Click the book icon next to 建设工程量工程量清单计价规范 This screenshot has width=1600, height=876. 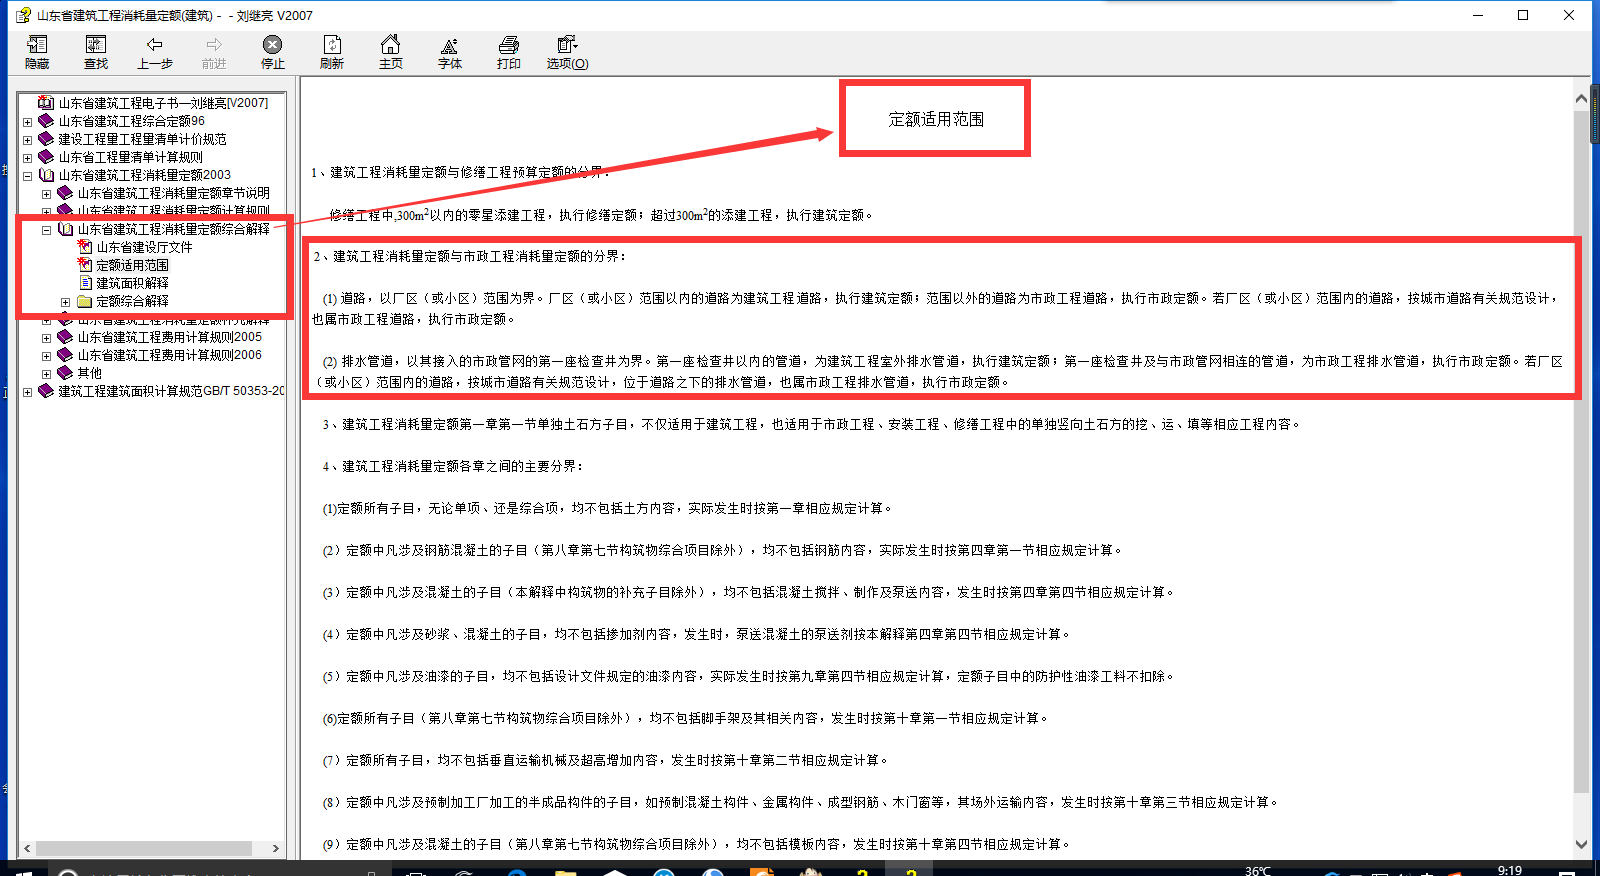pos(46,139)
